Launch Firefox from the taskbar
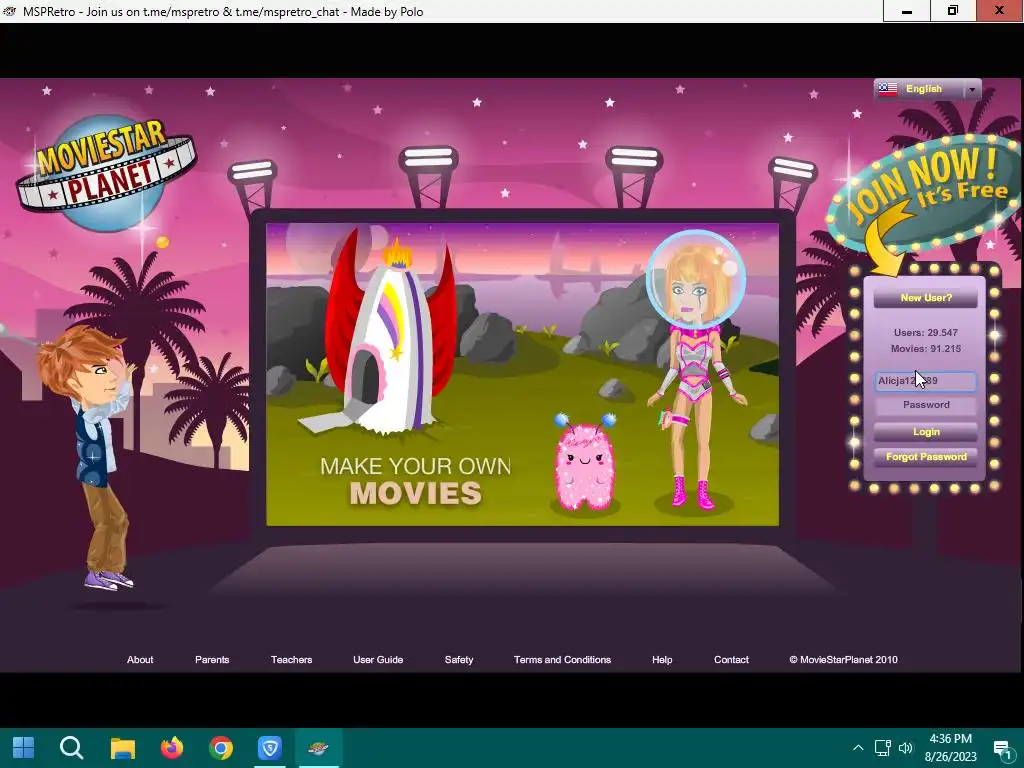Image resolution: width=1024 pixels, height=768 pixels. (172, 748)
